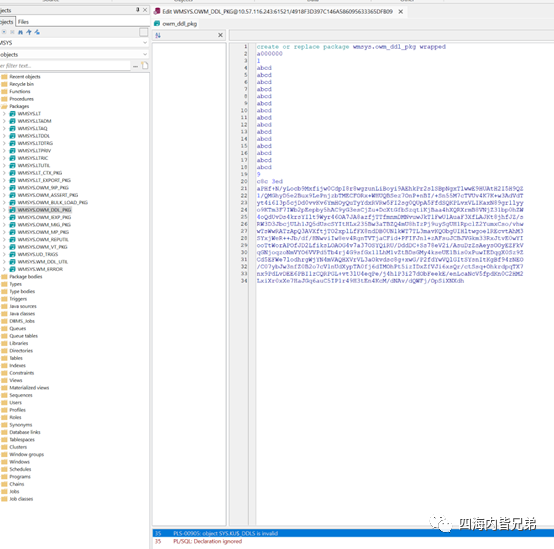Select the owm_ddl_pkg editor tab

[176, 24]
